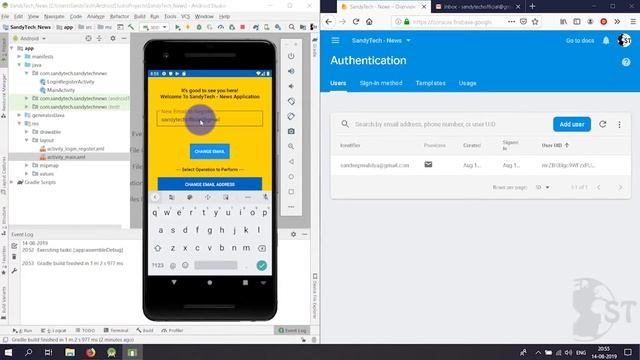
Task: Open the Logcat tool window
Action: (x=54, y=330)
